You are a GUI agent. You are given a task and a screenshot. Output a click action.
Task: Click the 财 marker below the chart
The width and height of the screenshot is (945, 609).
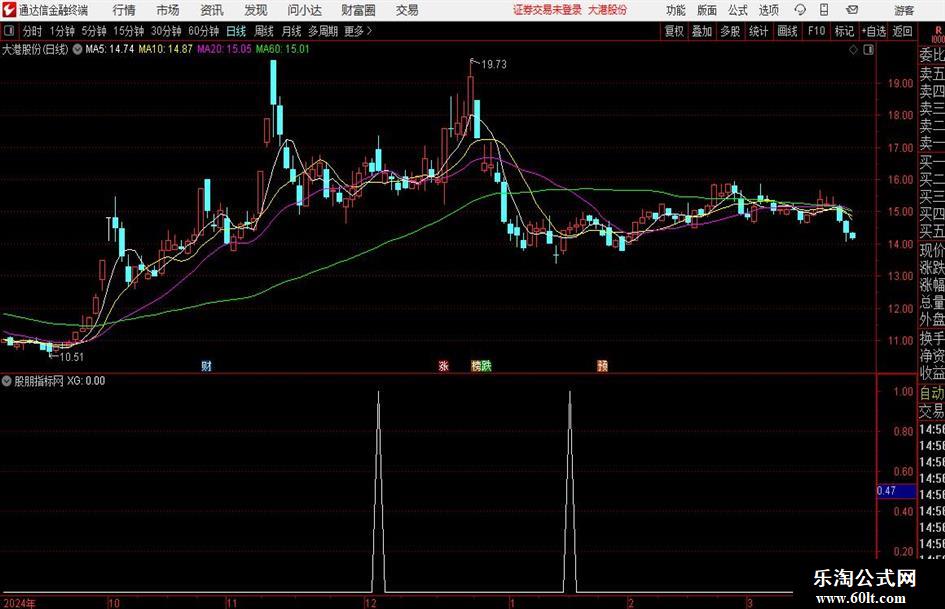click(207, 365)
